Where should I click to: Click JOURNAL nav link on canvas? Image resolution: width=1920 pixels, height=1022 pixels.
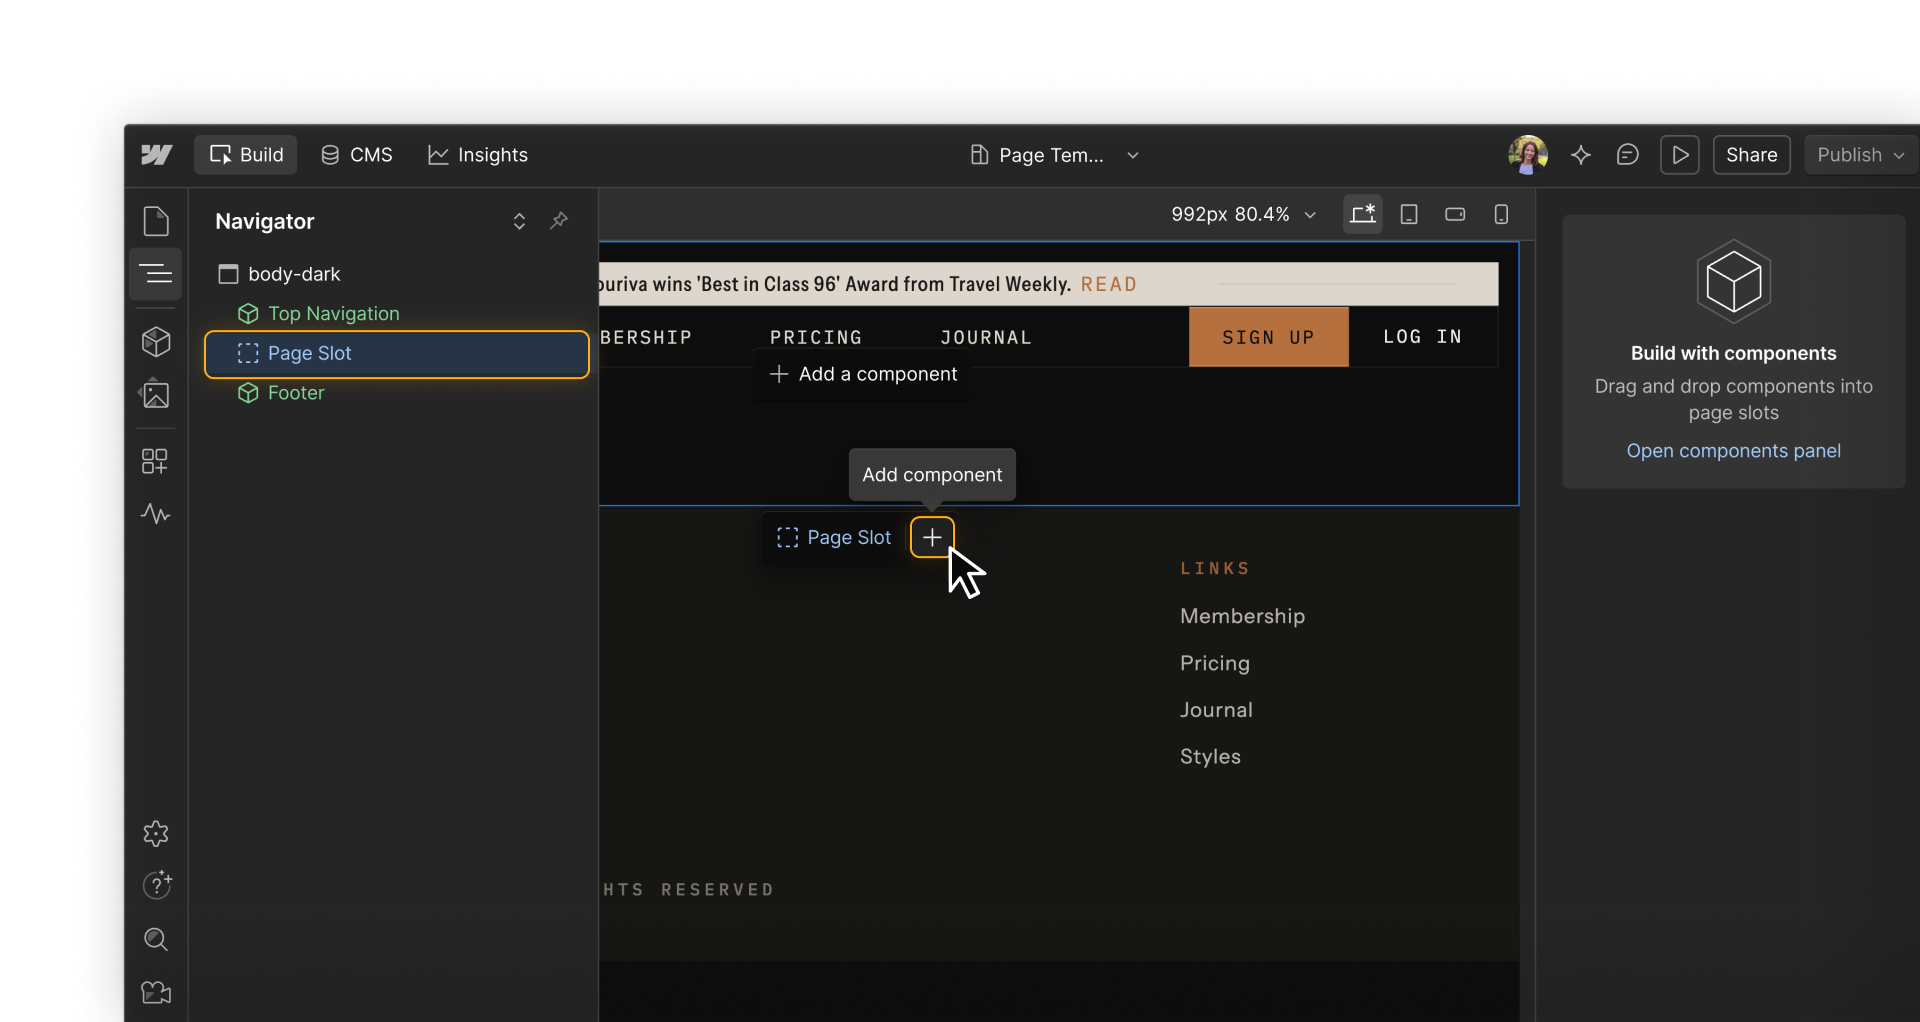986,338
